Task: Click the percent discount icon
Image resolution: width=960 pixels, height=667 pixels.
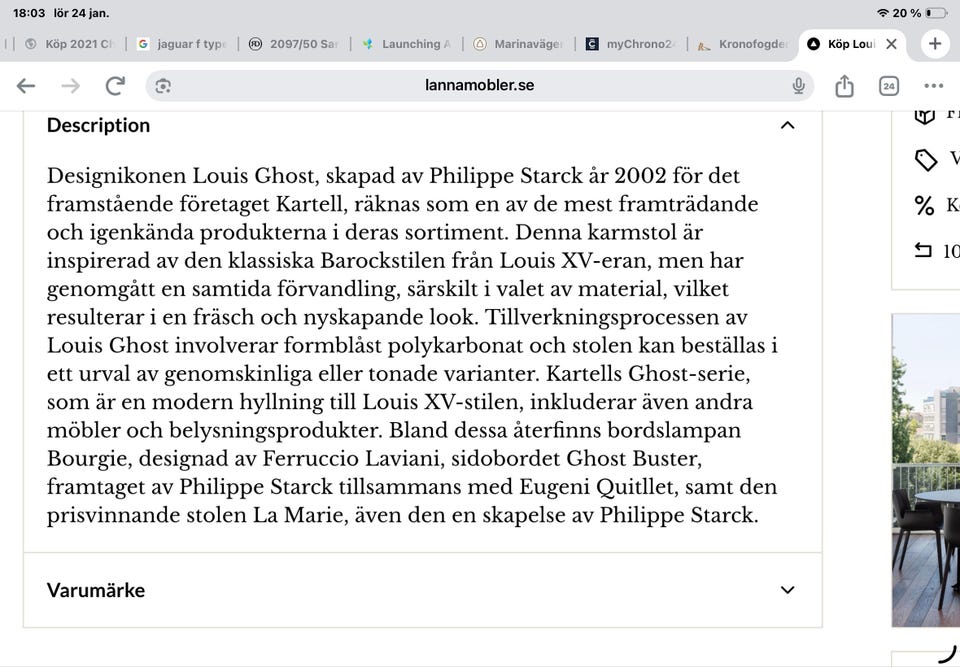Action: click(x=922, y=205)
